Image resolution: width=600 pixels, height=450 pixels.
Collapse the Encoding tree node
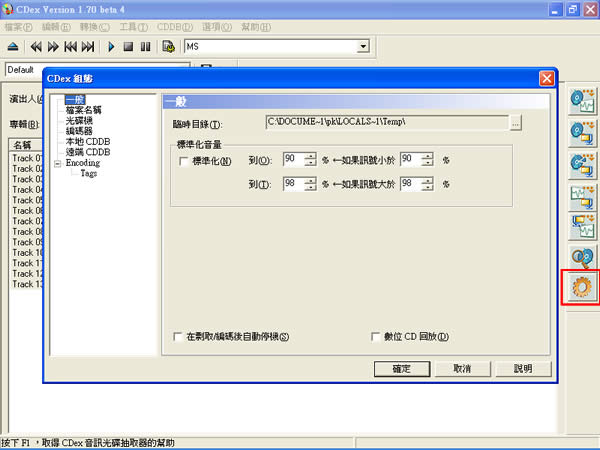pyautogui.click(x=57, y=163)
